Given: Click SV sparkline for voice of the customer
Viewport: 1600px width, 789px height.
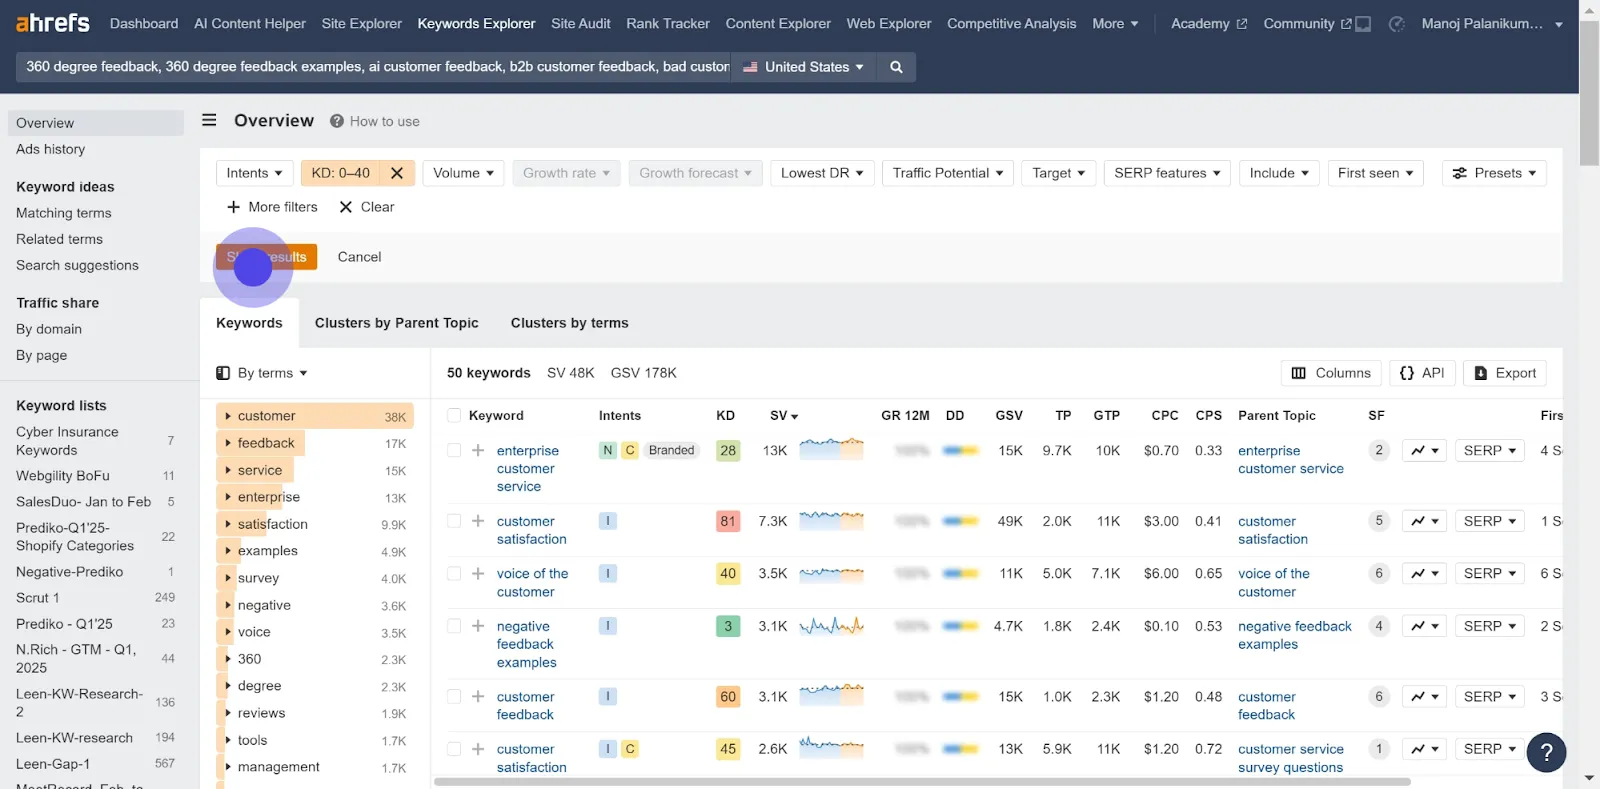Looking at the screenshot, I should pos(831,574).
